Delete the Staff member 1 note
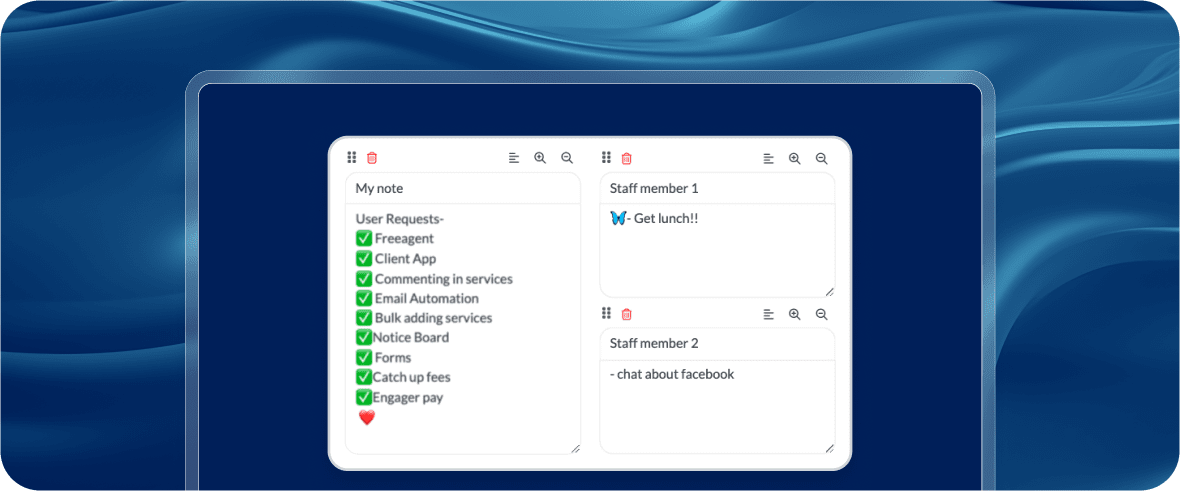 click(x=627, y=158)
